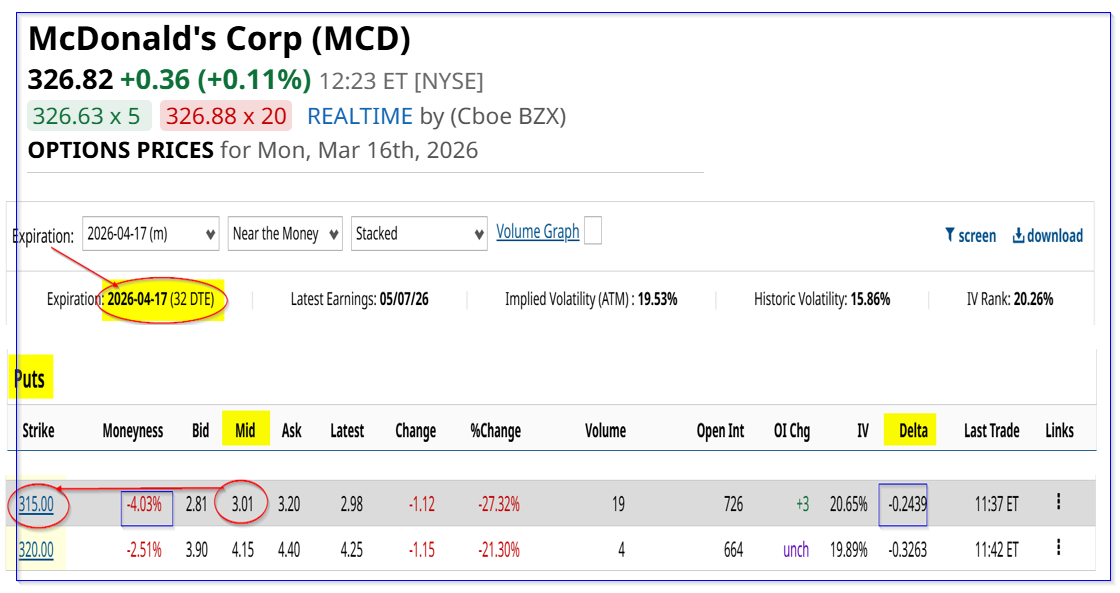1120x593 pixels.
Task: Open the Stacked view dropdown
Action: 419,234
